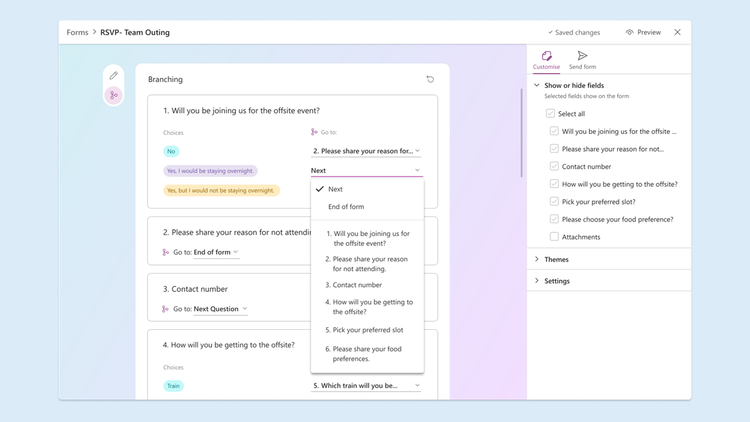Click the Send form paper plane icon

582,56
